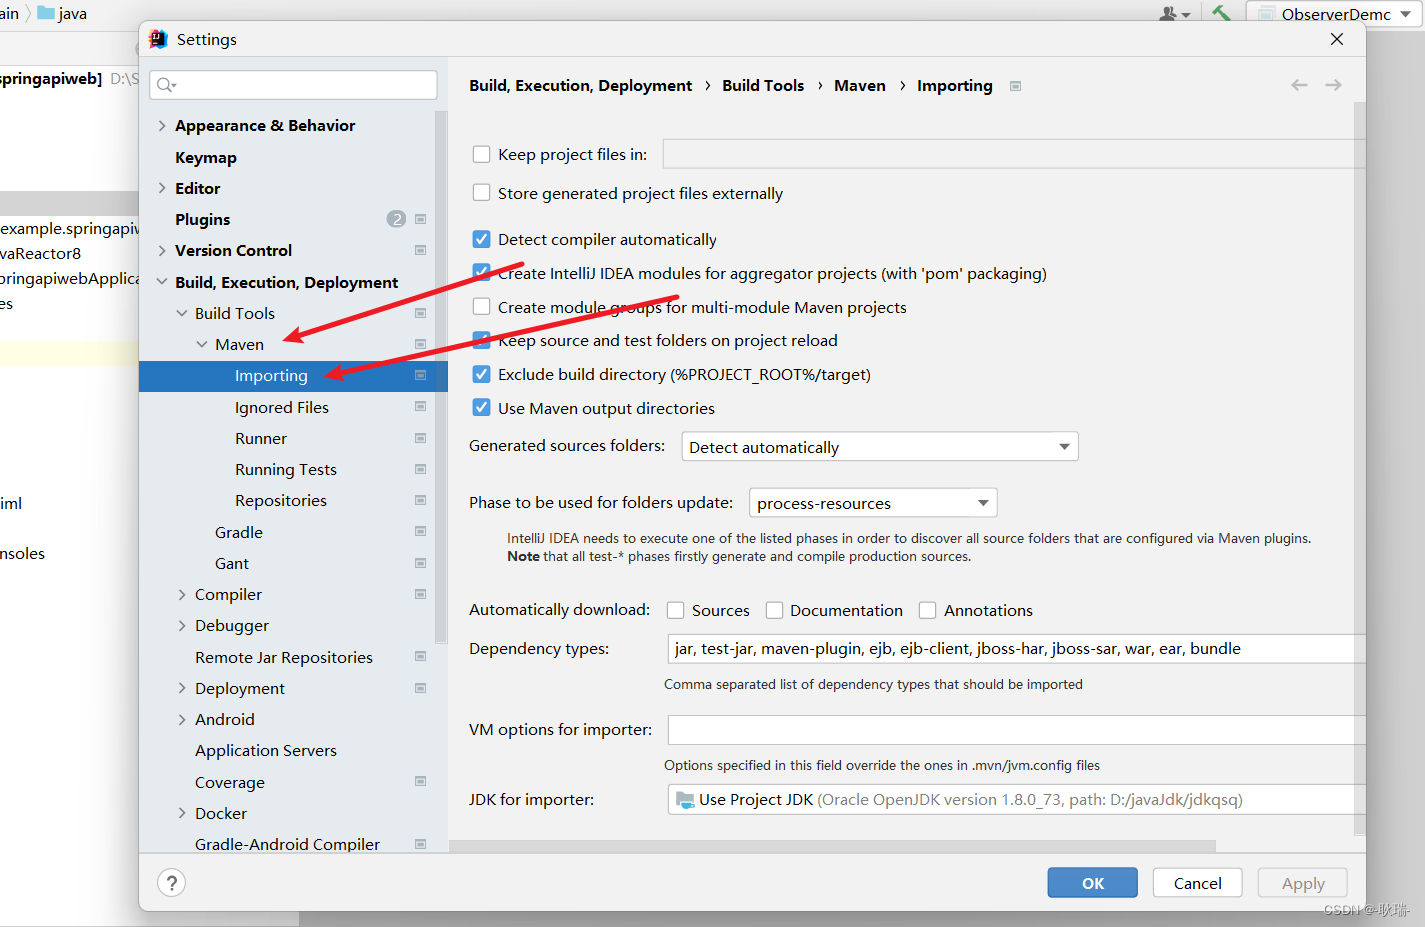Click project-level icon on Compiler row
1425x927 pixels.
coord(420,594)
